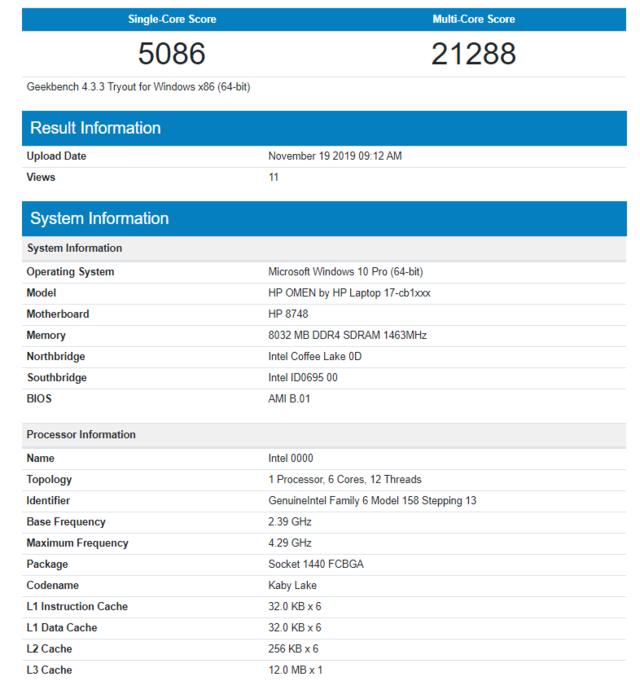Viewport: 640px width, 690px height.
Task: Click the L3 Cache label
Action: tap(49, 669)
